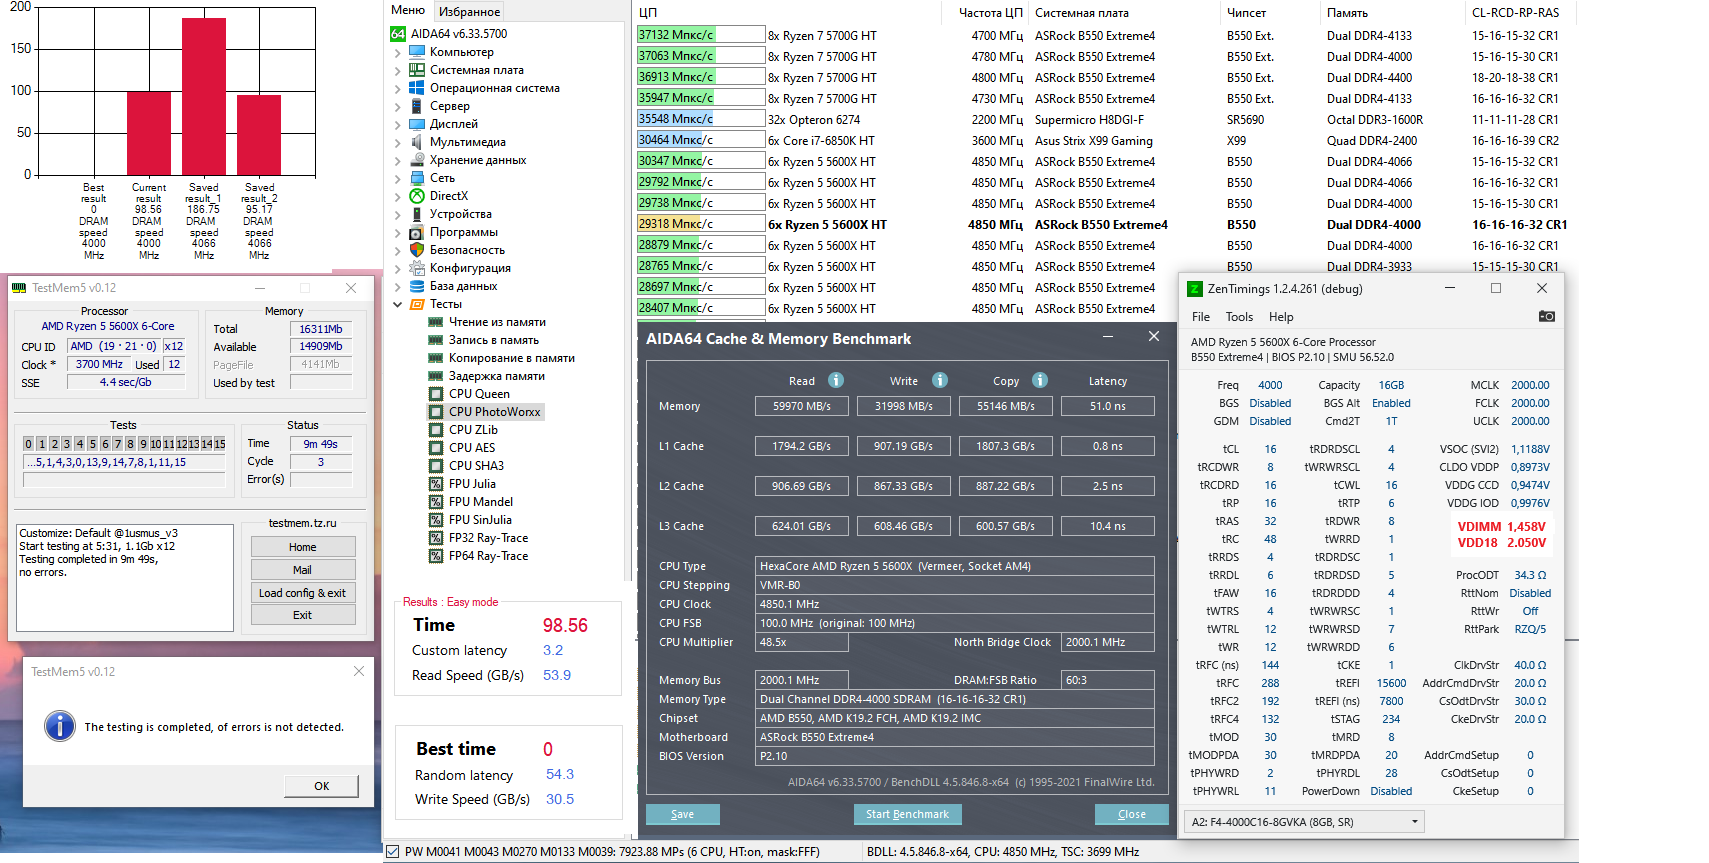This screenshot has height=863, width=1709.
Task: Click the Операционная система Windows icon
Action: click(417, 88)
